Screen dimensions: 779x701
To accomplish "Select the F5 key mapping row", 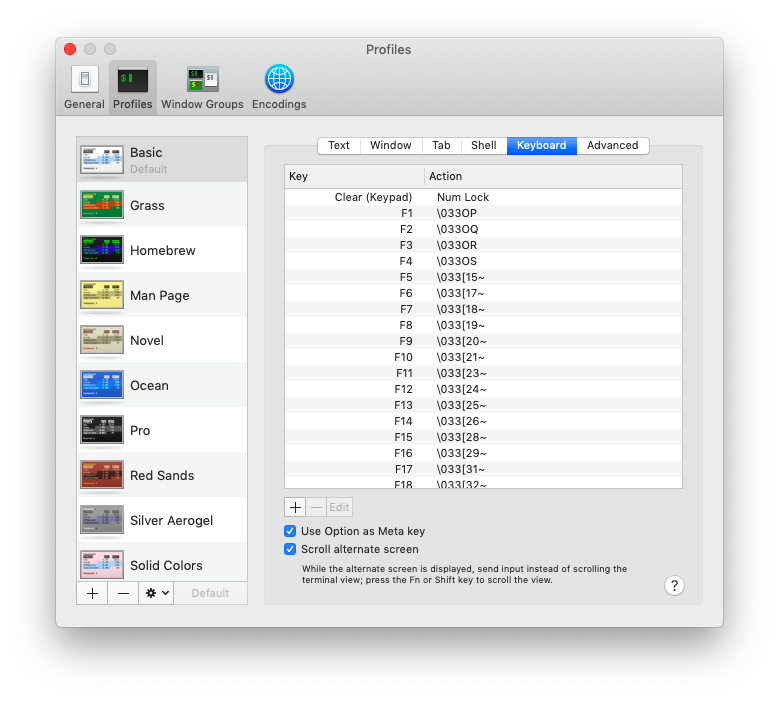I will point(483,277).
